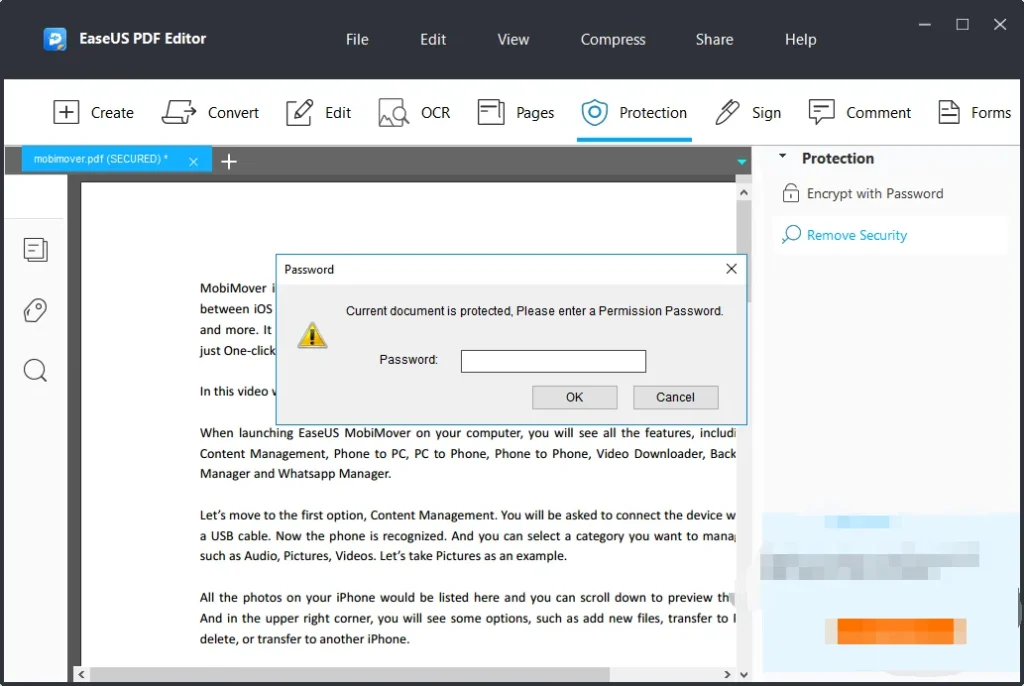Open the document search panel
Viewport: 1024px width, 686px height.
35,370
